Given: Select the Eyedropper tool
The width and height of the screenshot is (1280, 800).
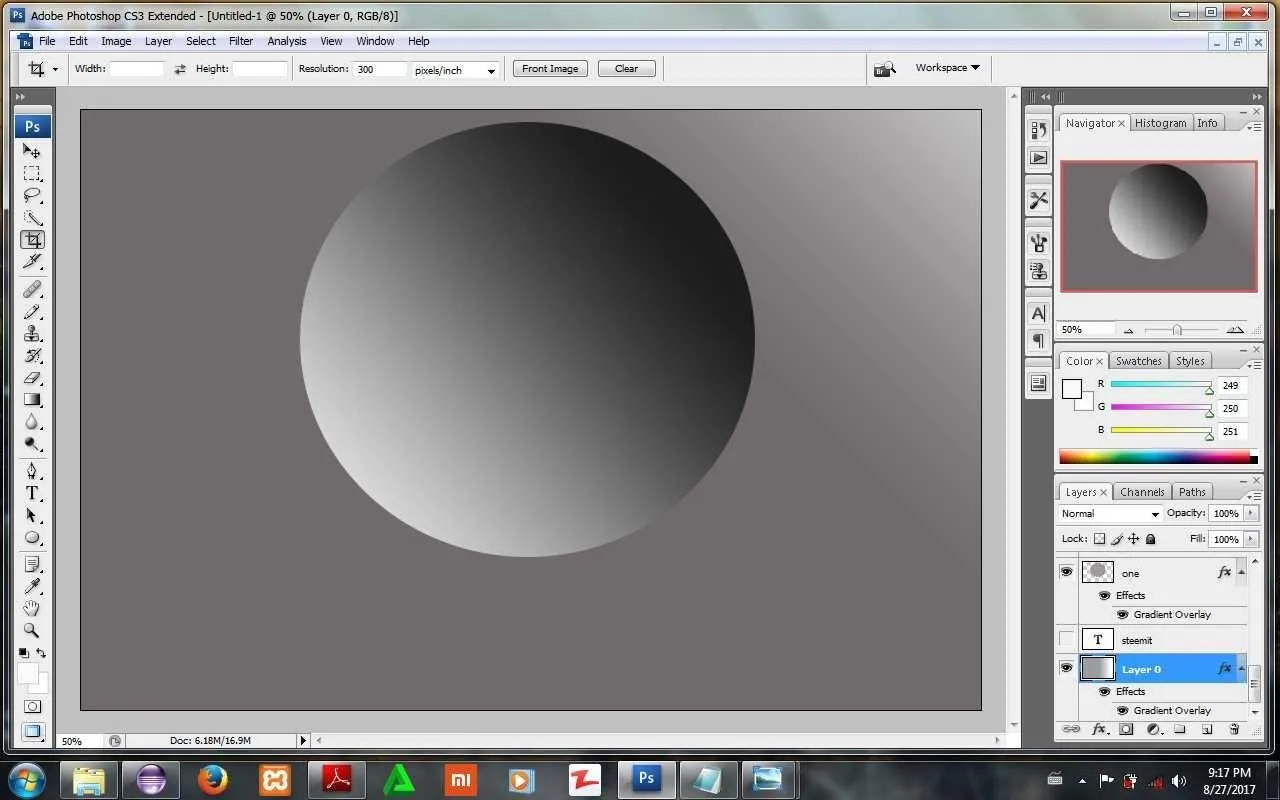Looking at the screenshot, I should [x=32, y=586].
